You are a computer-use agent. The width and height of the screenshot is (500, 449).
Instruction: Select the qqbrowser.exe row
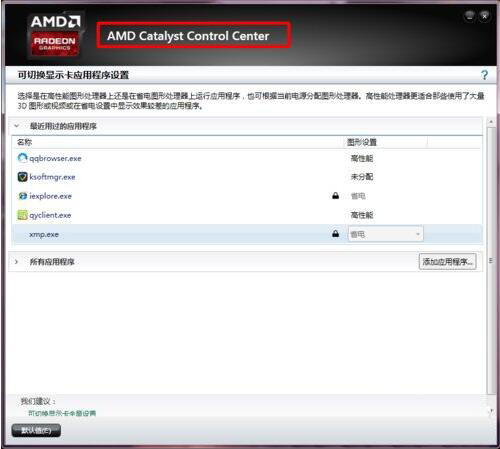pos(247,158)
